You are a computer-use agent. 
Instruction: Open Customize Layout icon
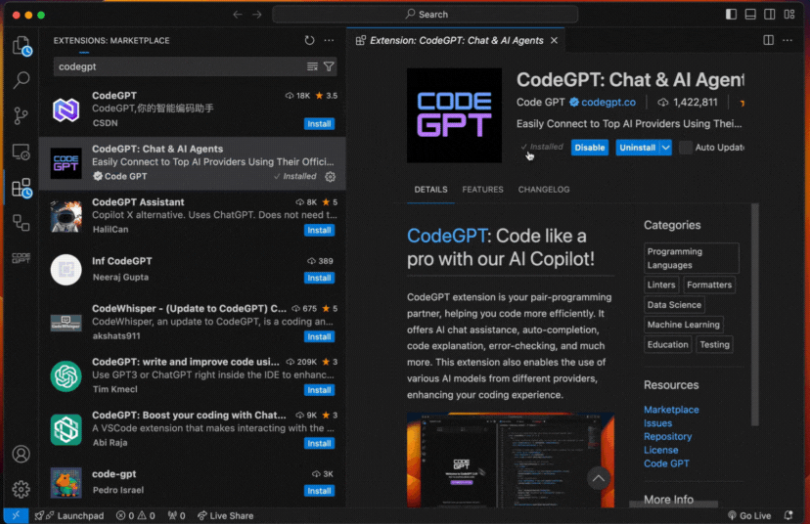789,14
